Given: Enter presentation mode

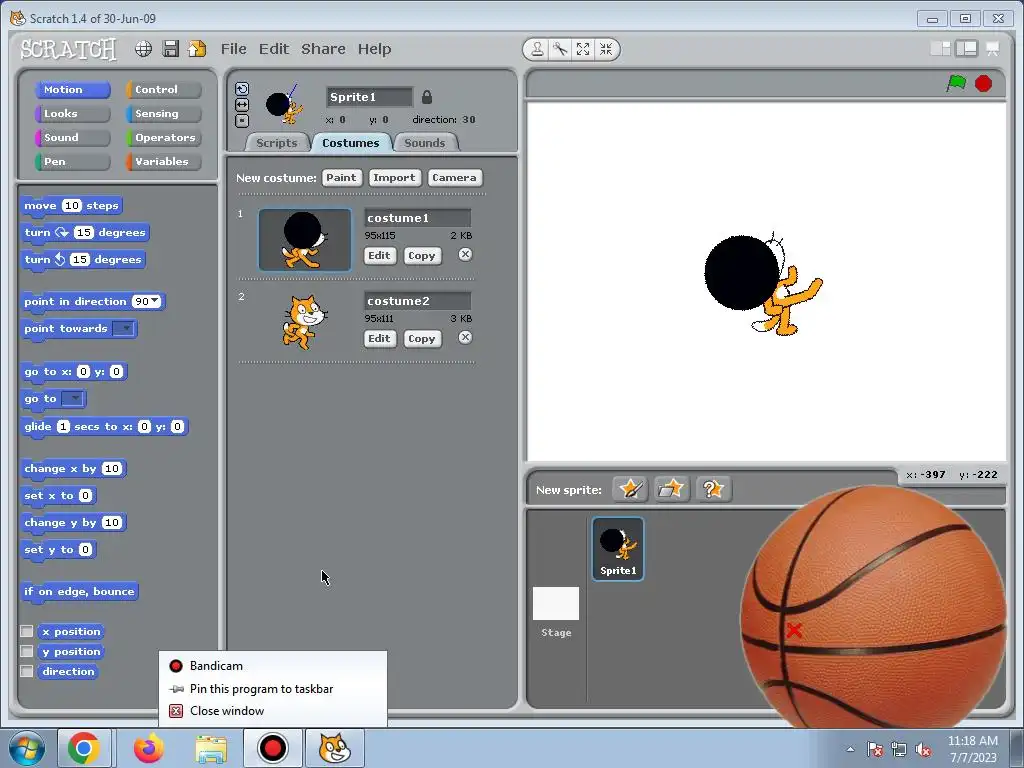Looking at the screenshot, I should 993,49.
